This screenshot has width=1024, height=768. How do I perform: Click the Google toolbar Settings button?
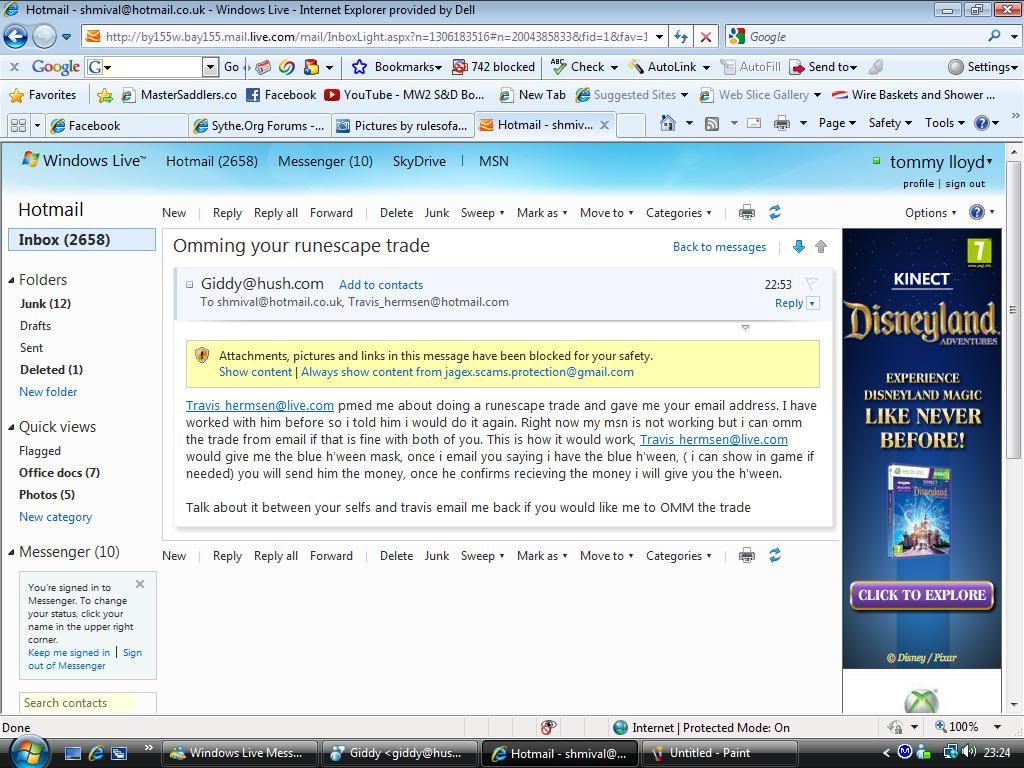(982, 67)
